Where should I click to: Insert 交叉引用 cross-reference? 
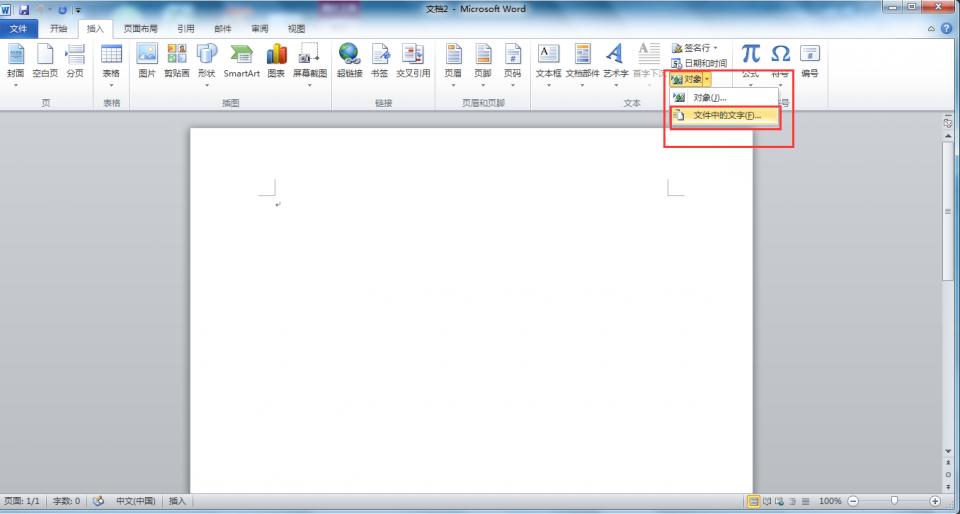click(x=413, y=60)
